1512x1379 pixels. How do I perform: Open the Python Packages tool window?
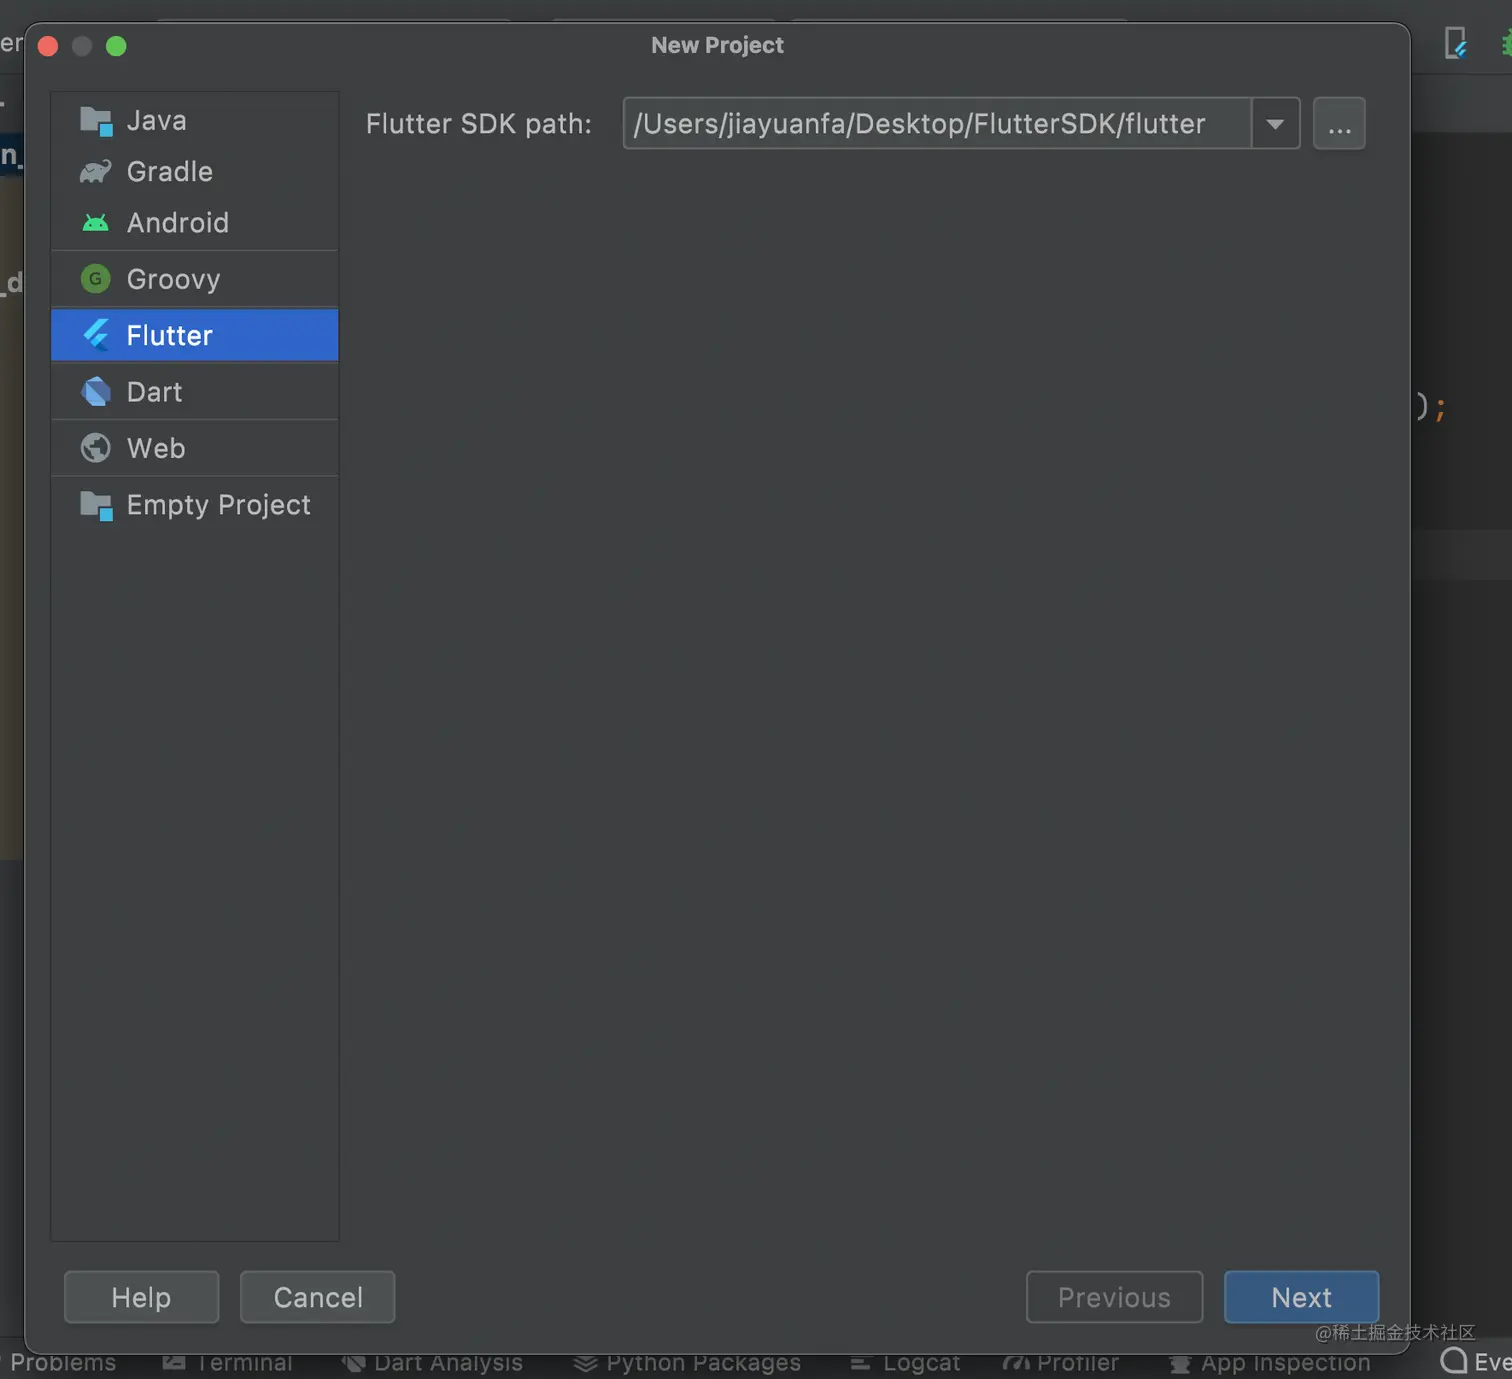pos(688,1363)
